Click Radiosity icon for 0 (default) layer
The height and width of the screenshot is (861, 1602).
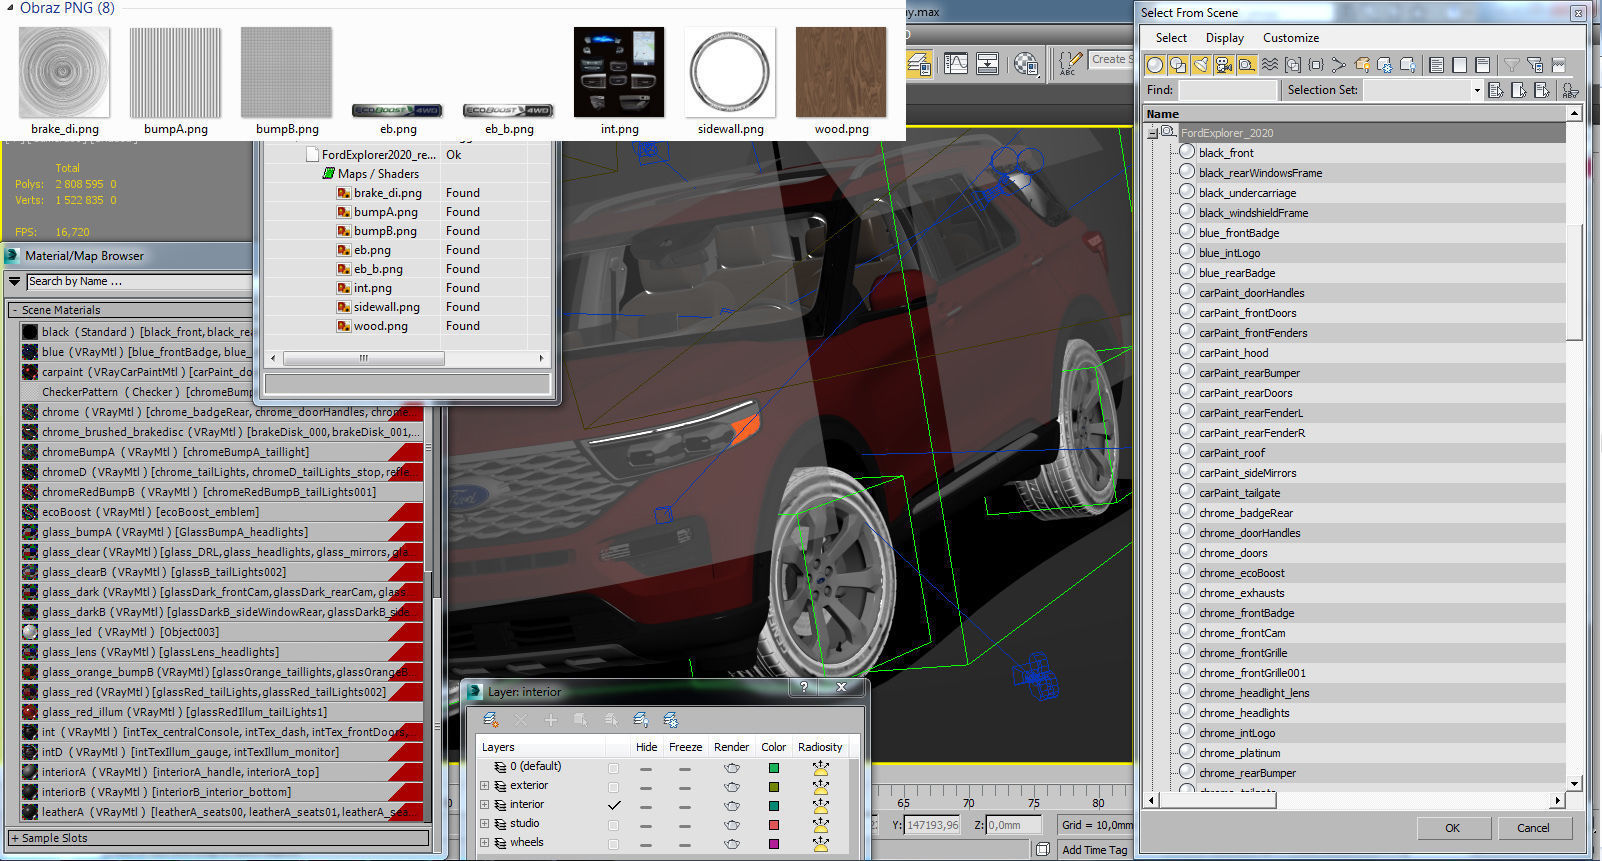pos(821,768)
